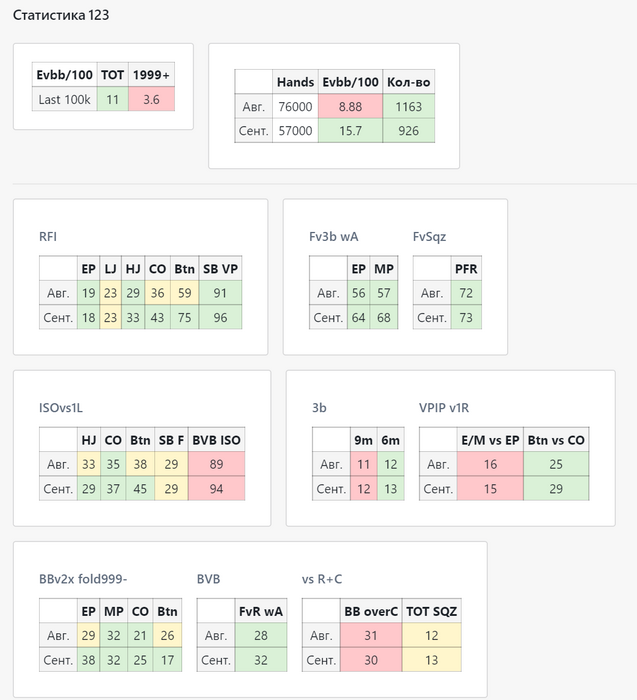
Task: Select BVB ISO value 94 for September
Action: (x=216, y=489)
